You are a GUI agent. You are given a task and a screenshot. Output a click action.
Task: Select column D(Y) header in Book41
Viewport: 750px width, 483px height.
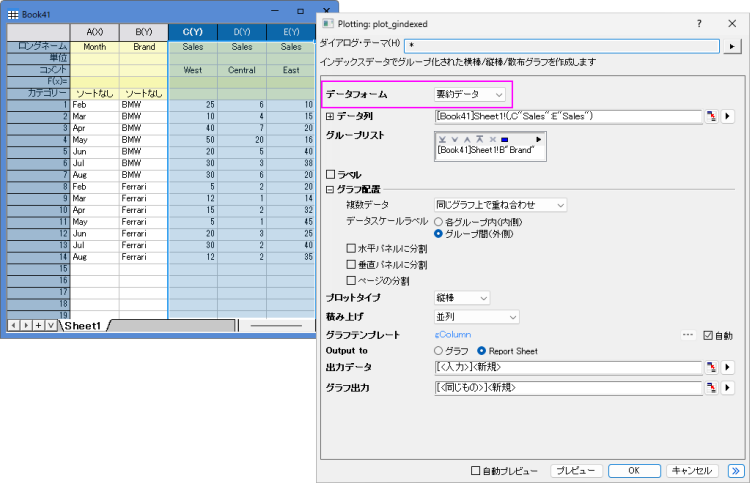pyautogui.click(x=242, y=32)
